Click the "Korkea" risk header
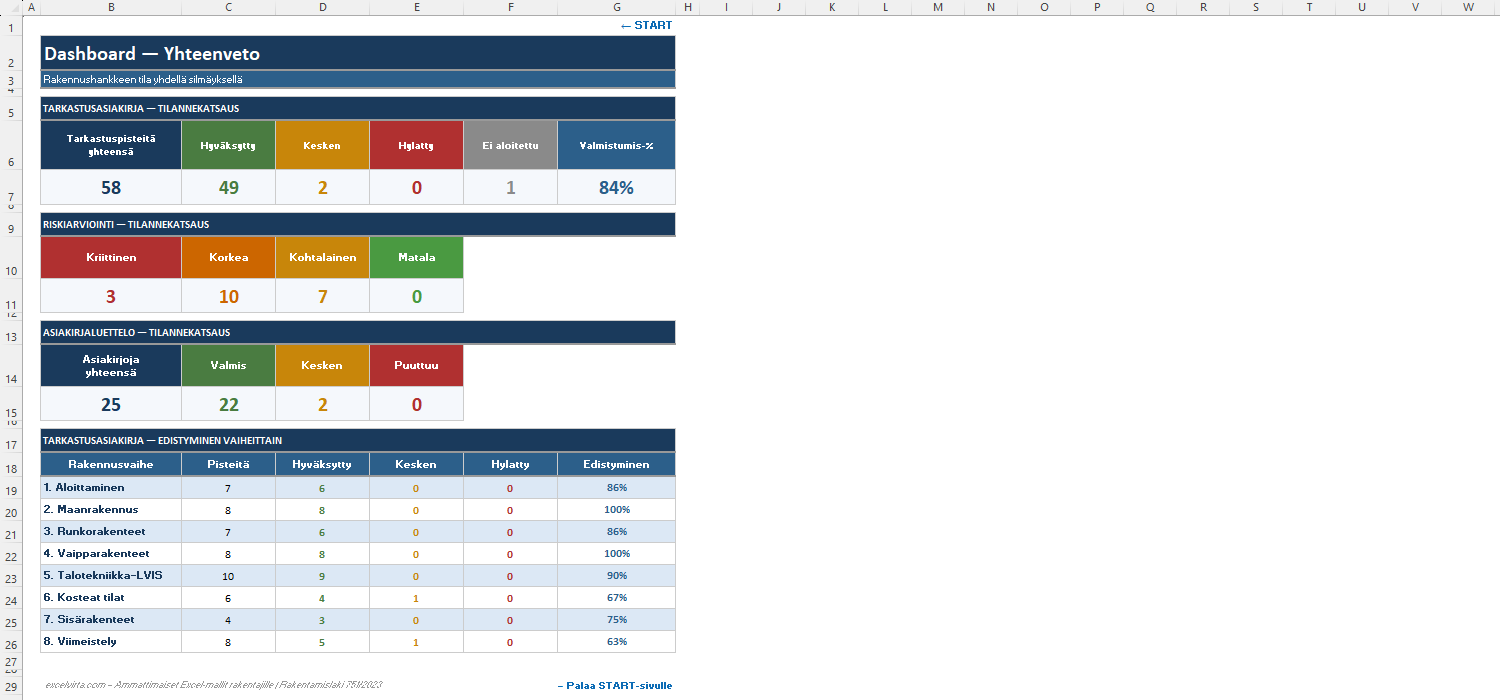 (229, 258)
